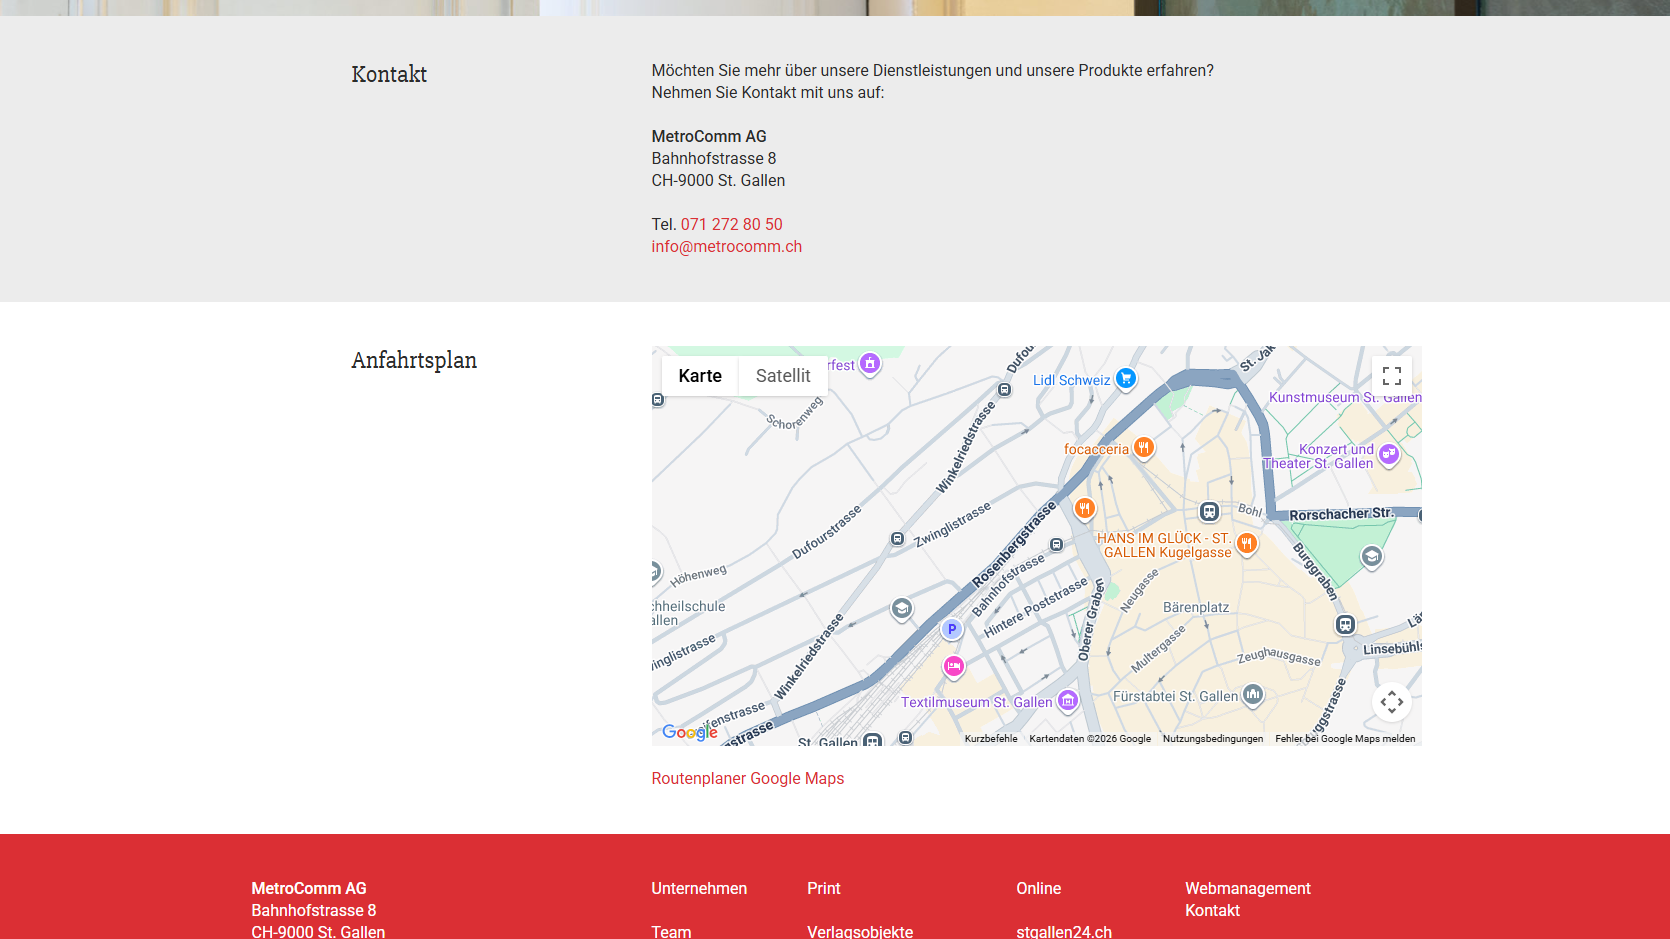This screenshot has width=1670, height=939.
Task: Open Routenplaner Google Maps link
Action: 748,778
